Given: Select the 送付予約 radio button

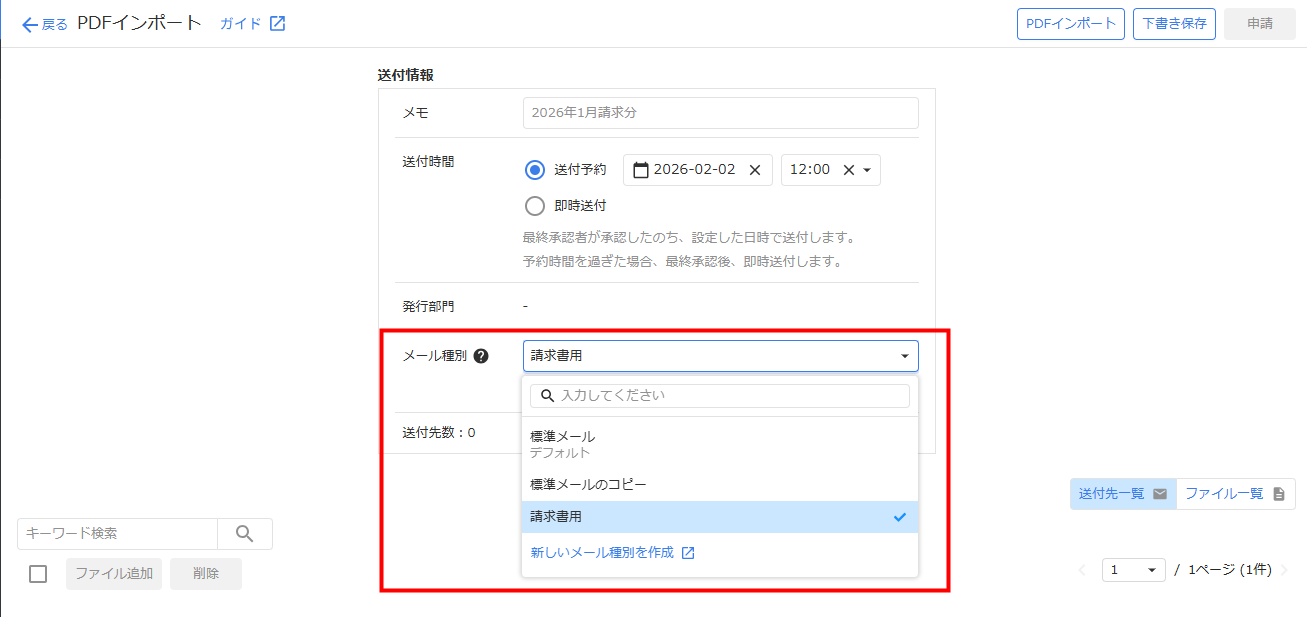Looking at the screenshot, I should coord(535,170).
